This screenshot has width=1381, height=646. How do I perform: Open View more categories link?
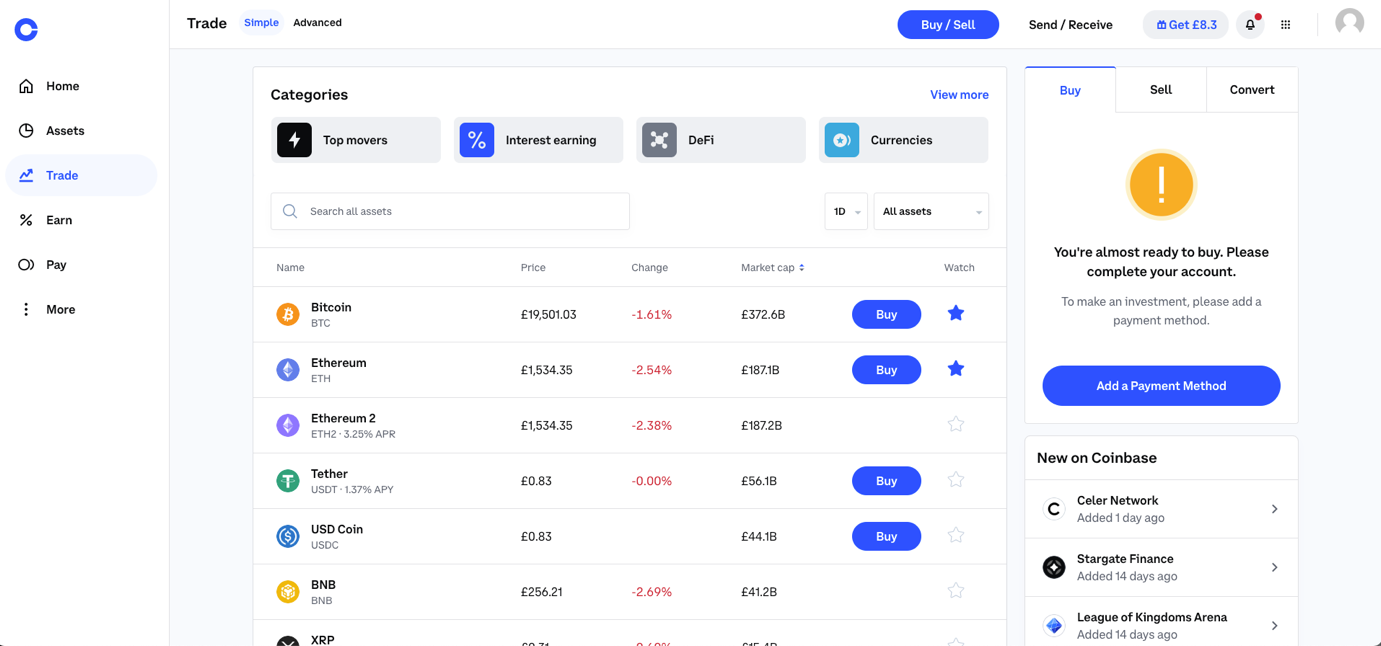pyautogui.click(x=959, y=95)
